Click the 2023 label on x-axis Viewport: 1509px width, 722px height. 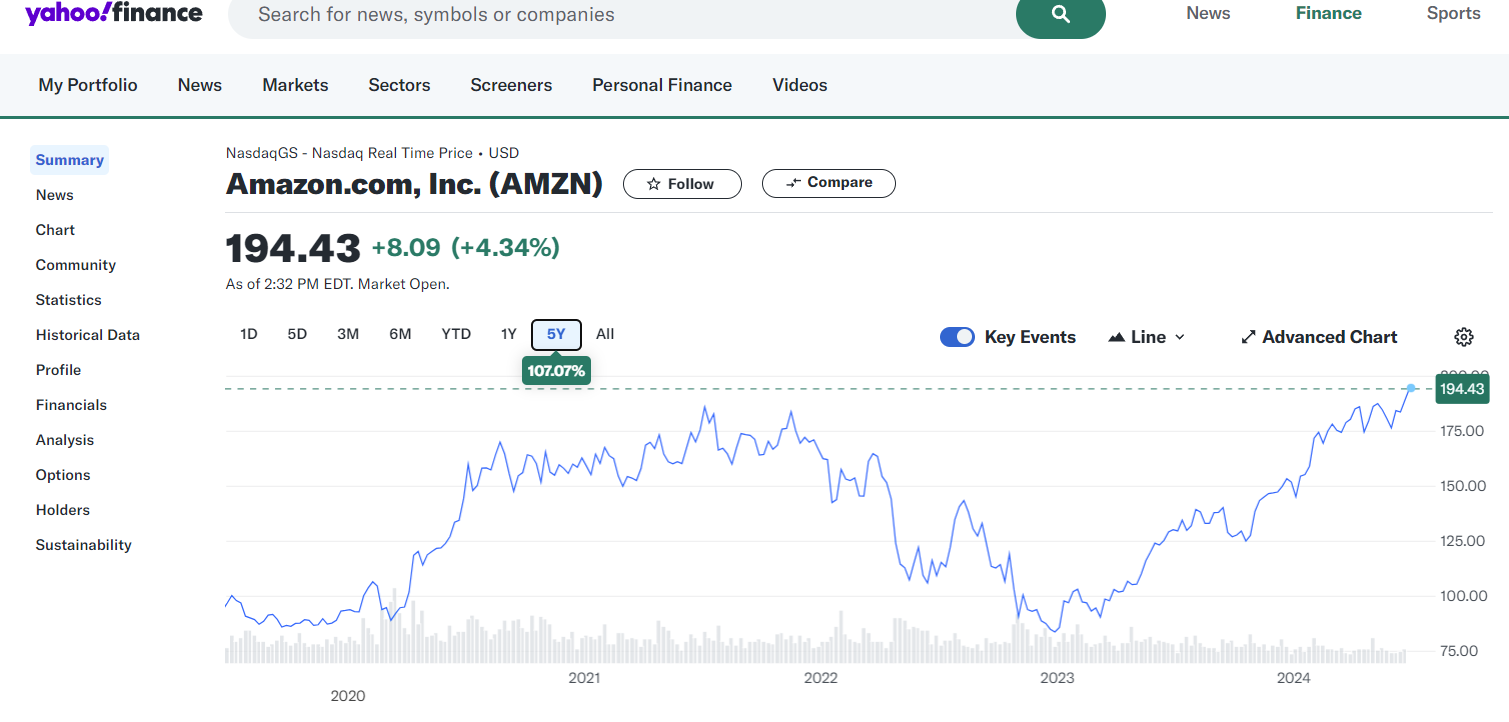[1057, 678]
